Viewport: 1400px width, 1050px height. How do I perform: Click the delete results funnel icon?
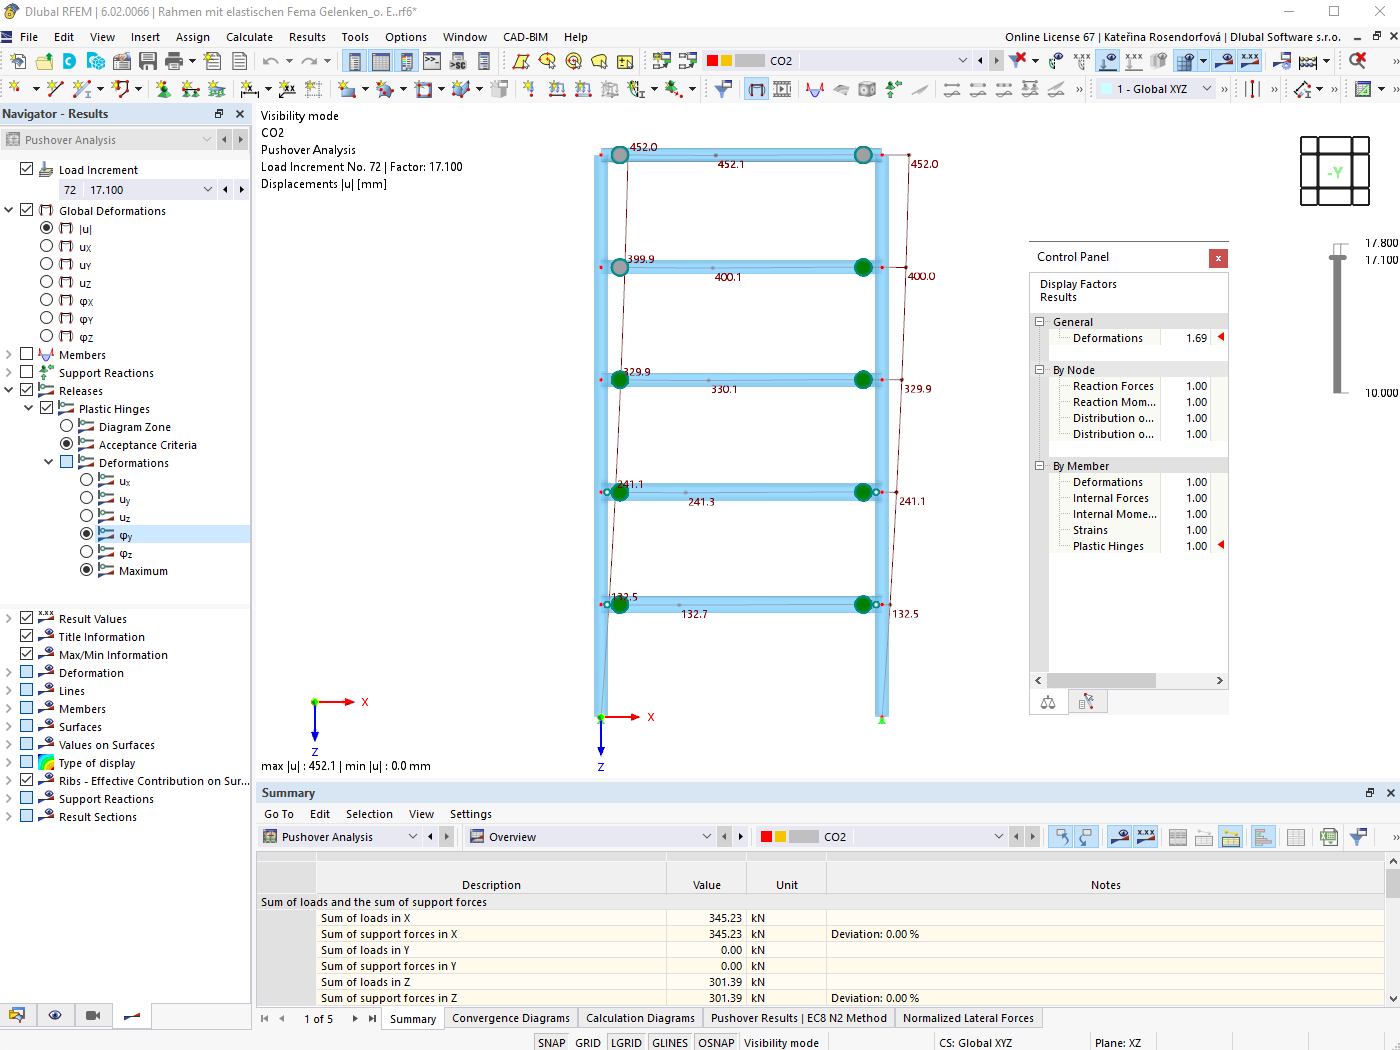pyautogui.click(x=1018, y=61)
